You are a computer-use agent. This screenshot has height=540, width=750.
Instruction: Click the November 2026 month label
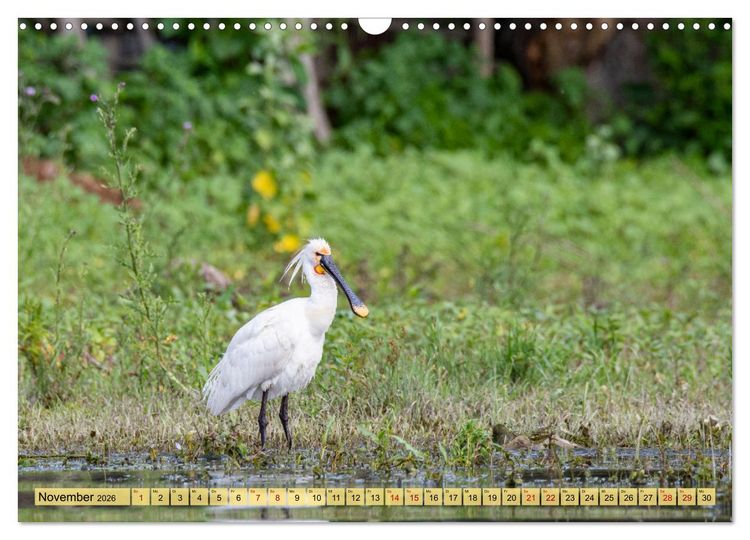tap(82, 497)
